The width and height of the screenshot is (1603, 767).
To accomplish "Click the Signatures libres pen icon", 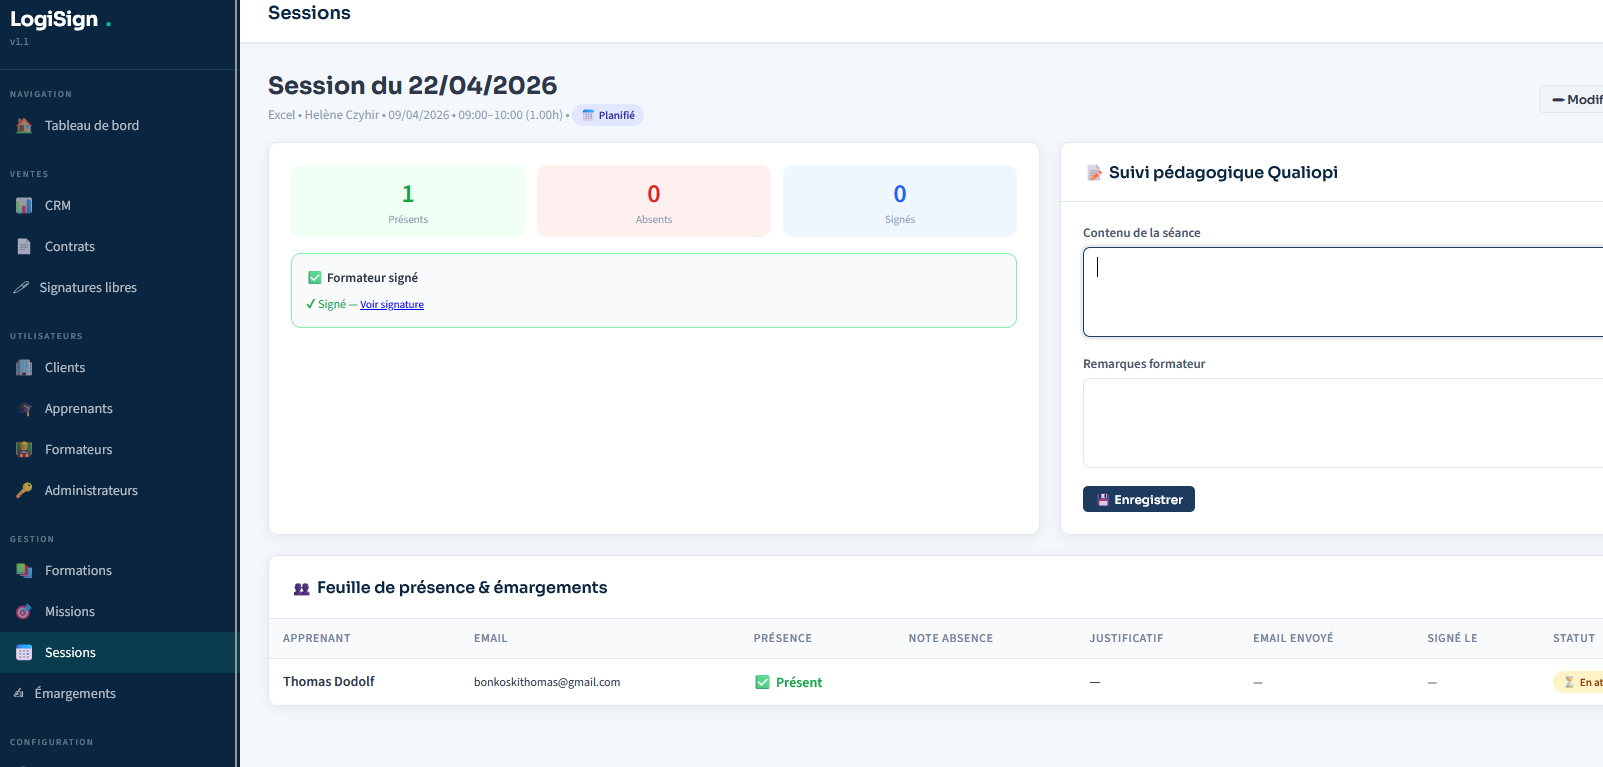I will coord(21,288).
